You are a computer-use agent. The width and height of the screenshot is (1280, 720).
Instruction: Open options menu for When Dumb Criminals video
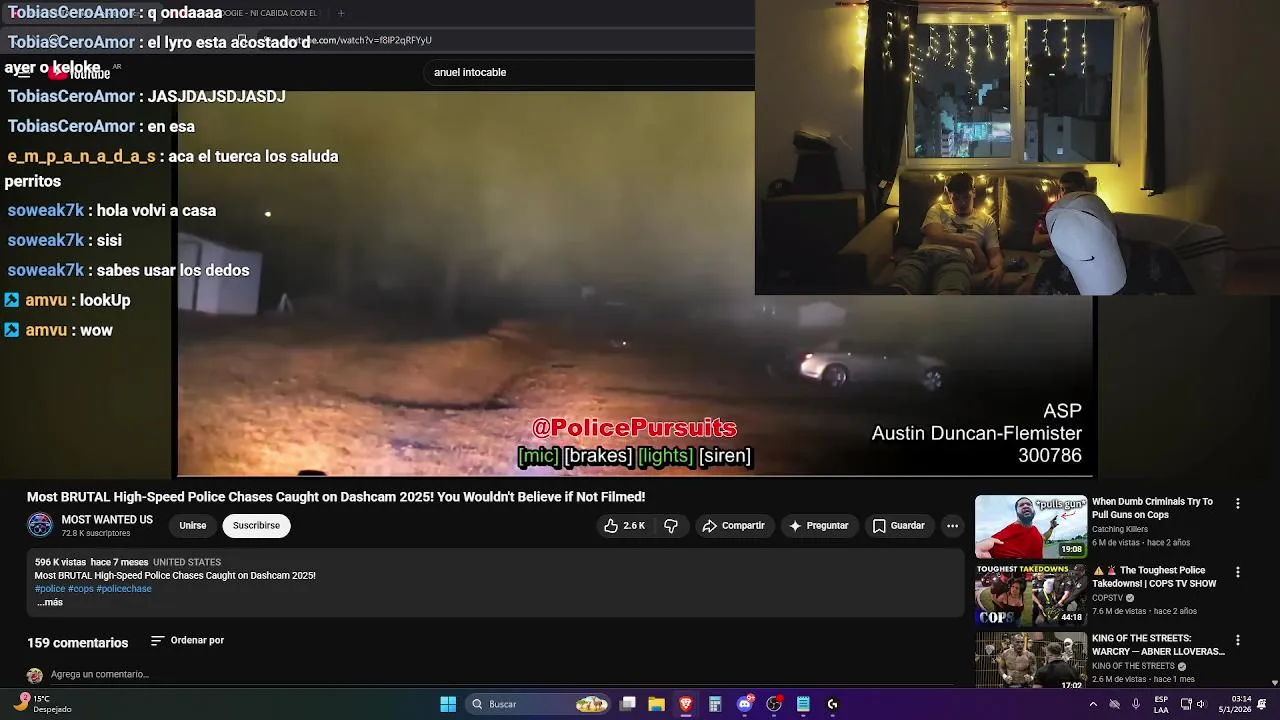pyautogui.click(x=1238, y=504)
